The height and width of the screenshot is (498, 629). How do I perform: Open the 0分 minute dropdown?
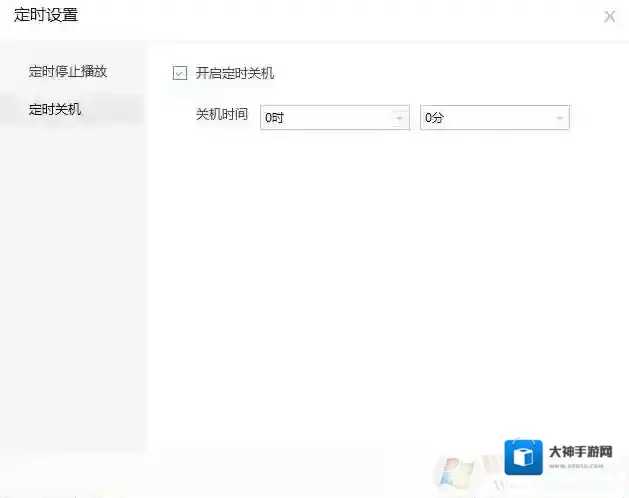494,118
